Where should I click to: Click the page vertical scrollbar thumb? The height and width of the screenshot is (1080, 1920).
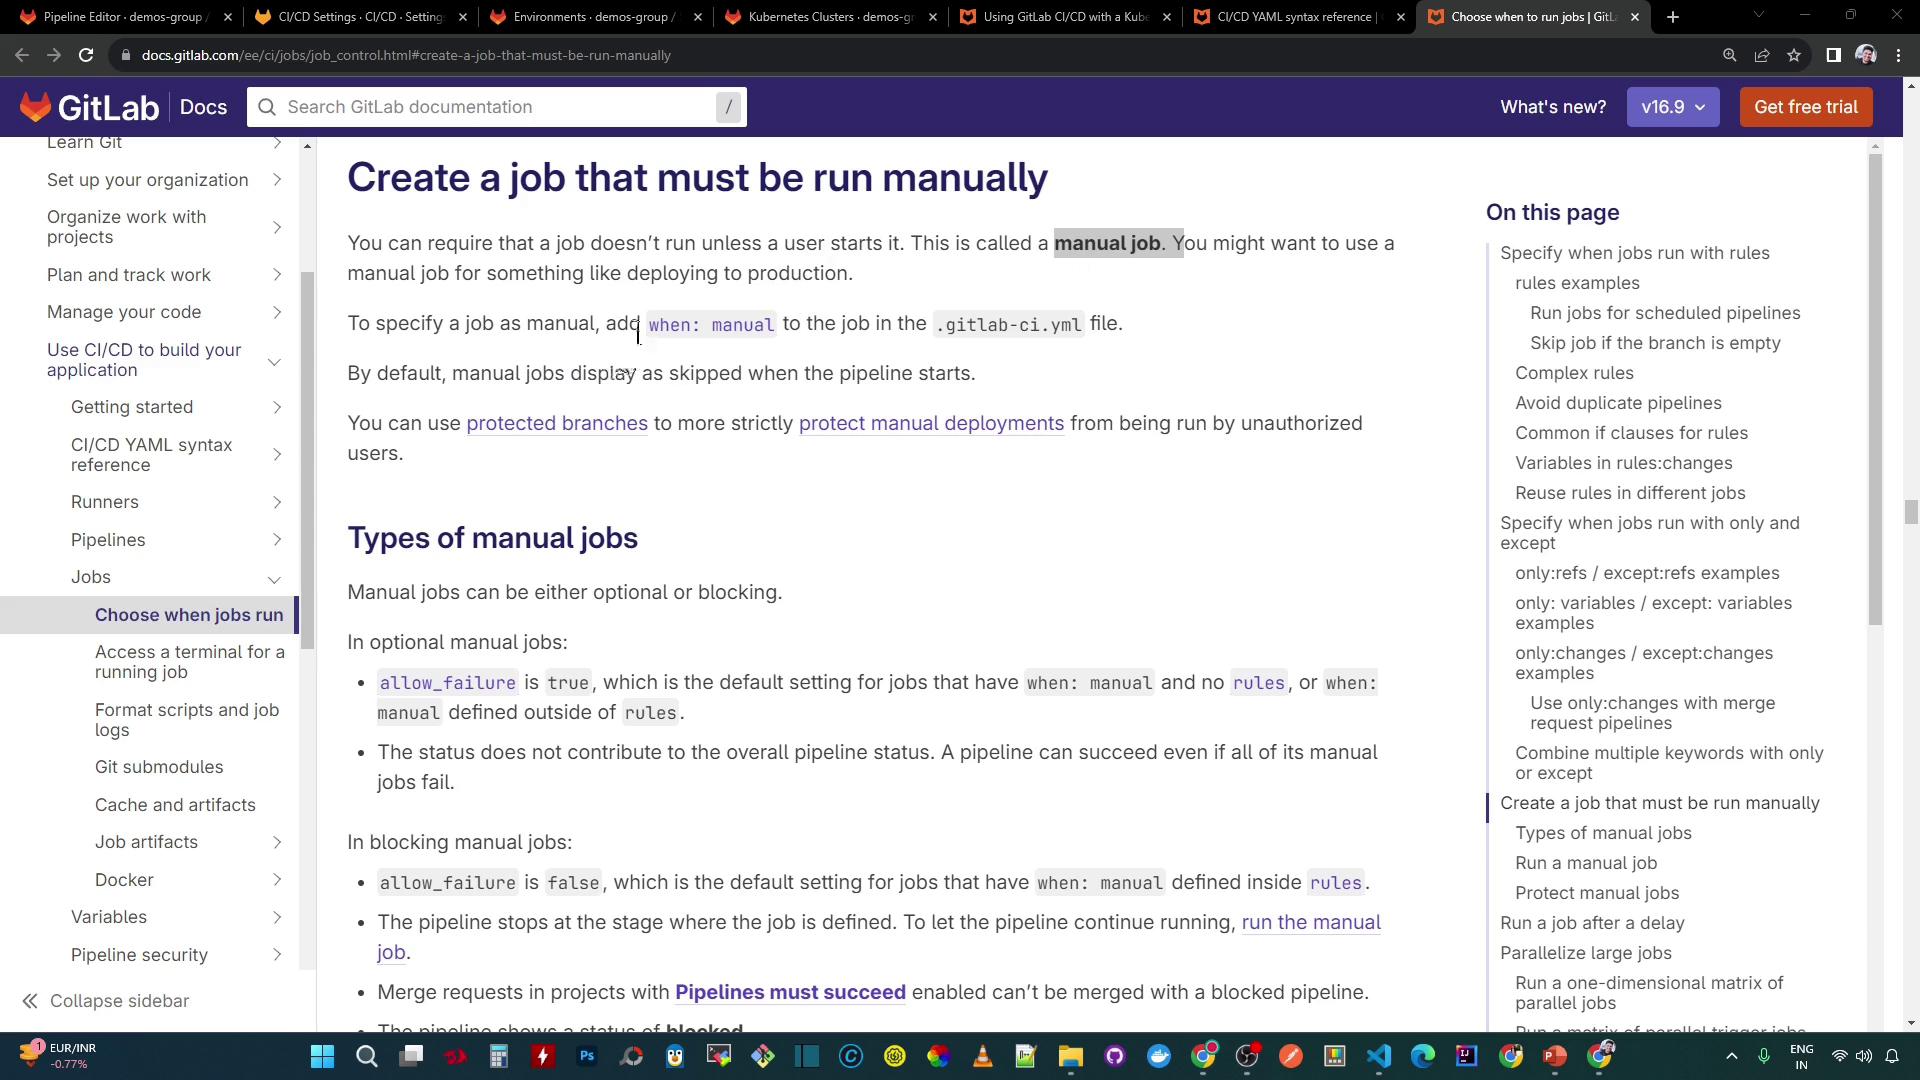click(1911, 512)
